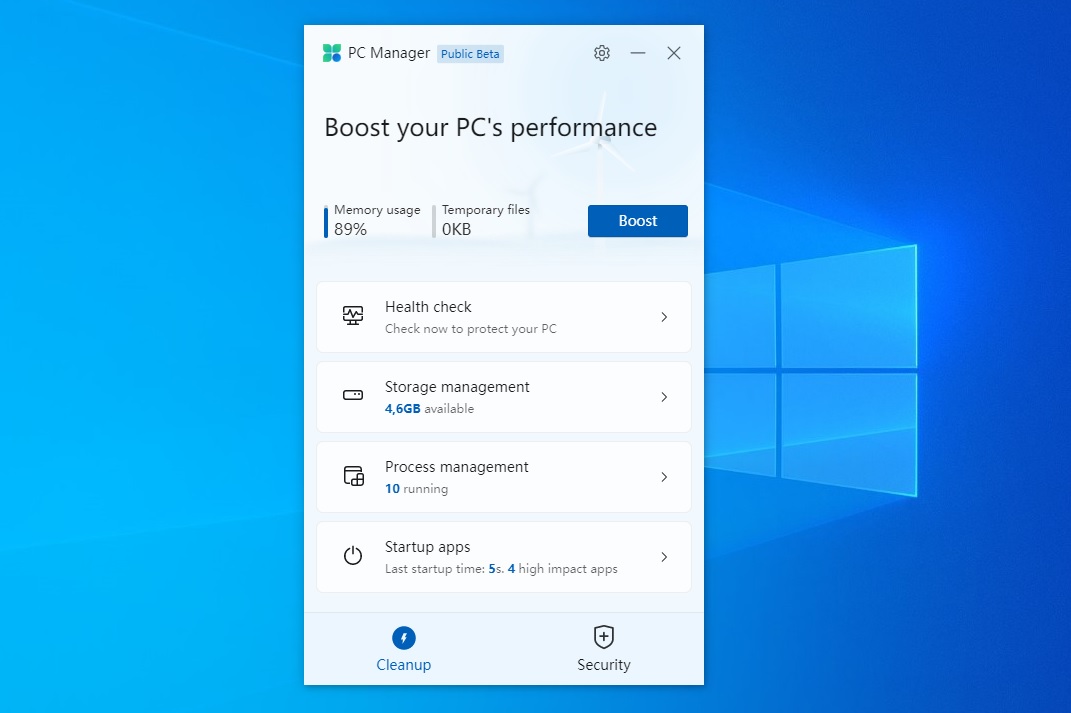Click the Storage management drive icon
The image size is (1071, 713).
tap(353, 395)
